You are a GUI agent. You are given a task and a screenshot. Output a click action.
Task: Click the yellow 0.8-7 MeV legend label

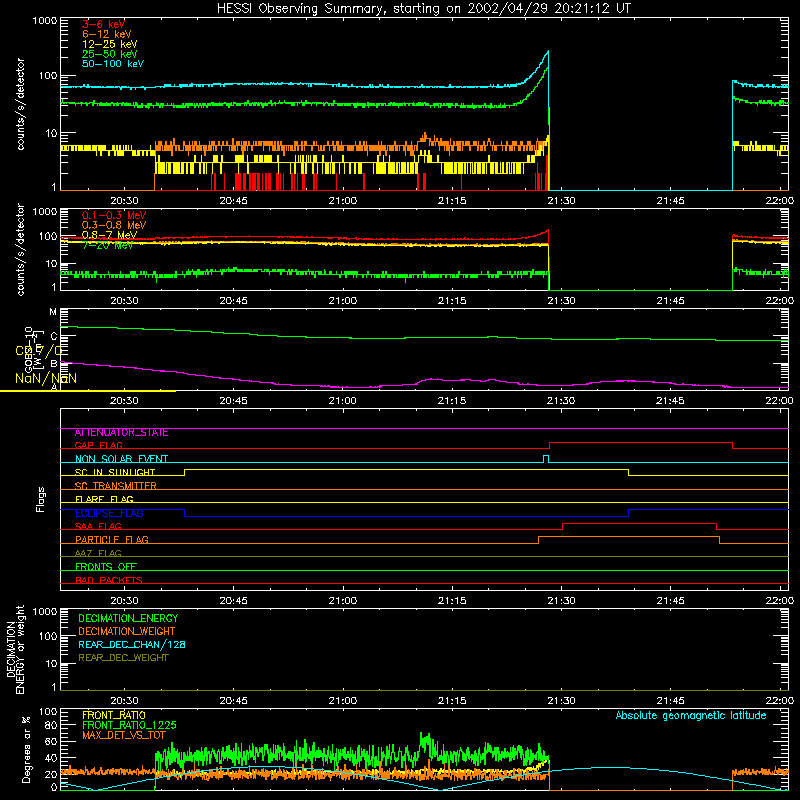[109, 235]
